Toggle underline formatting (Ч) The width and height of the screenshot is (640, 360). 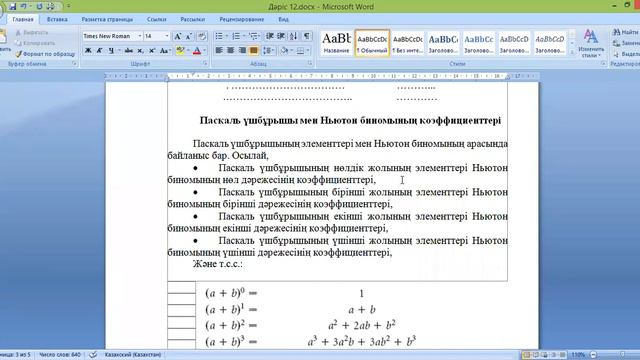coord(111,51)
